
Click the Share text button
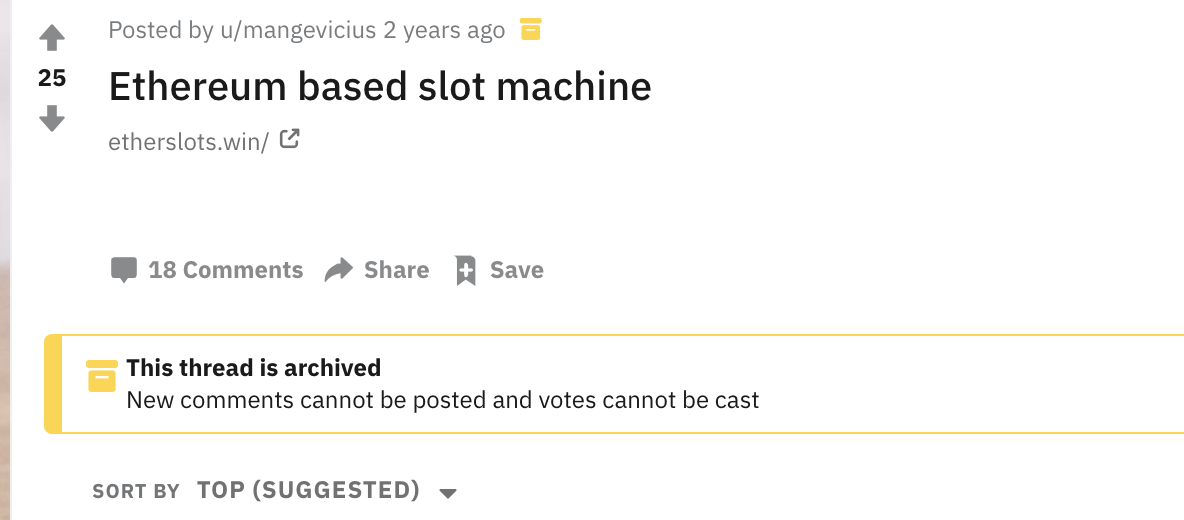pos(396,269)
